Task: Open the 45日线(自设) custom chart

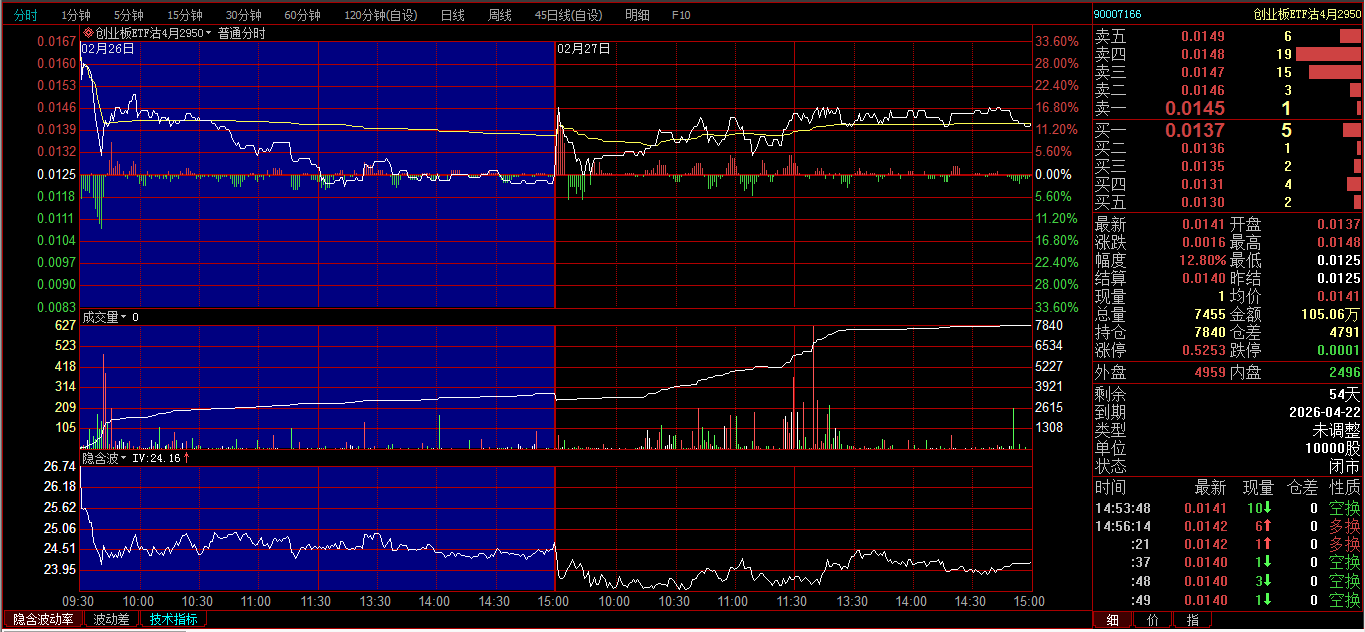Action: click(x=568, y=15)
